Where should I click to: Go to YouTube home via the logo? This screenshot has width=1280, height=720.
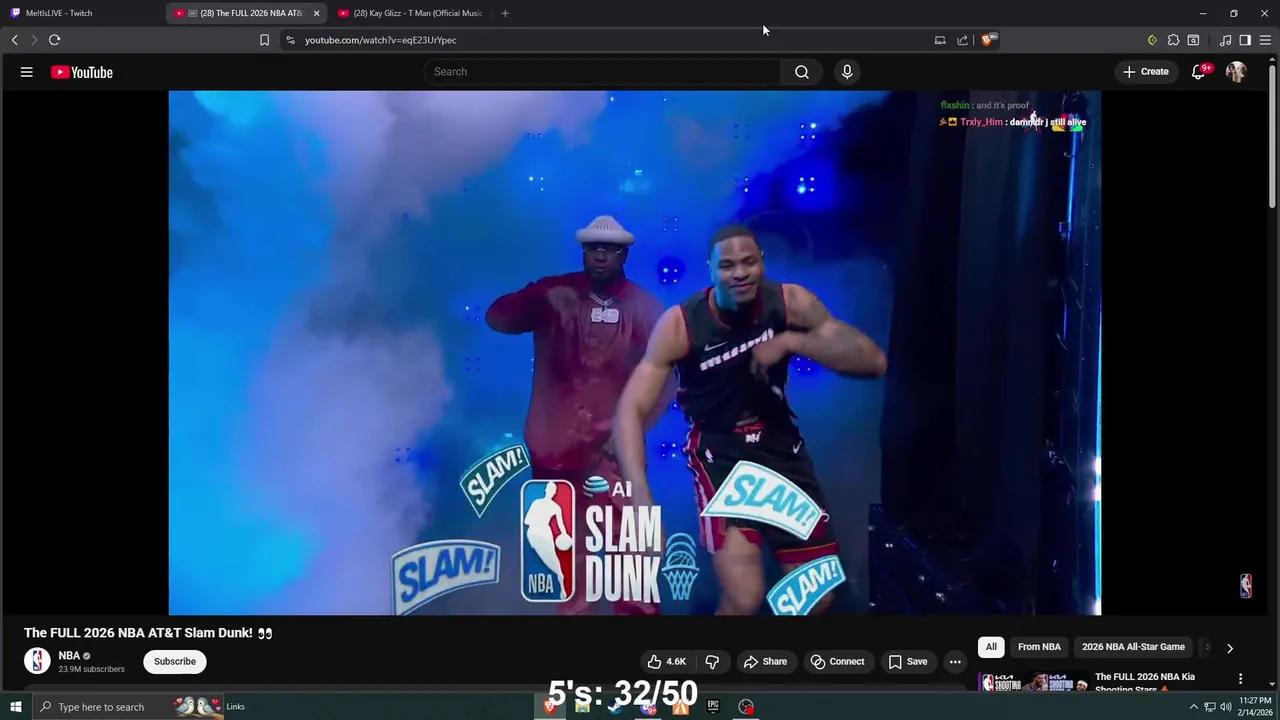pos(82,72)
